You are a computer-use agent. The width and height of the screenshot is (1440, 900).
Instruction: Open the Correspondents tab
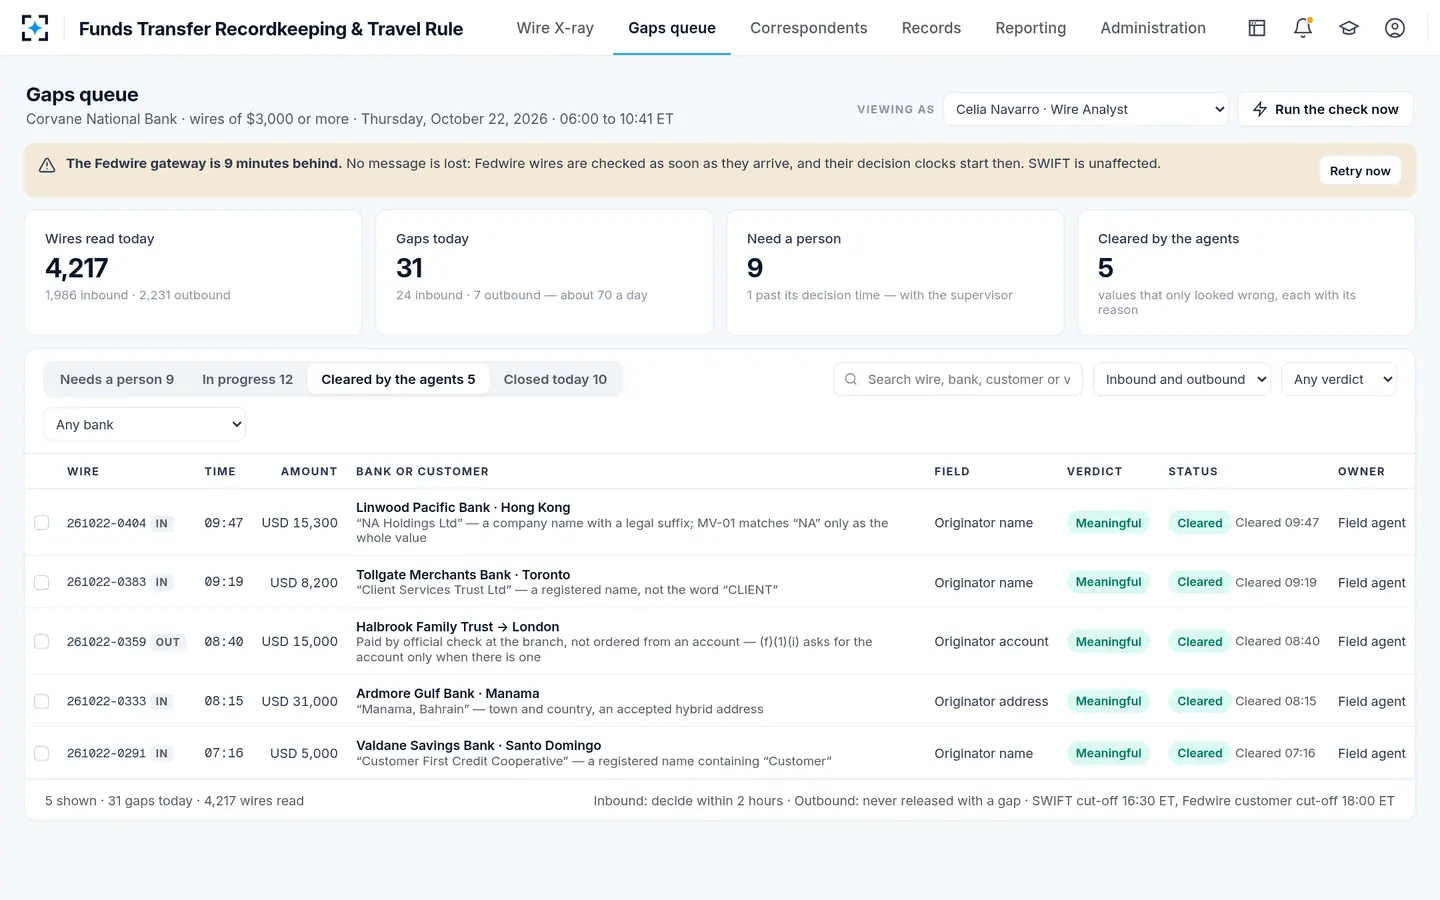click(x=809, y=28)
